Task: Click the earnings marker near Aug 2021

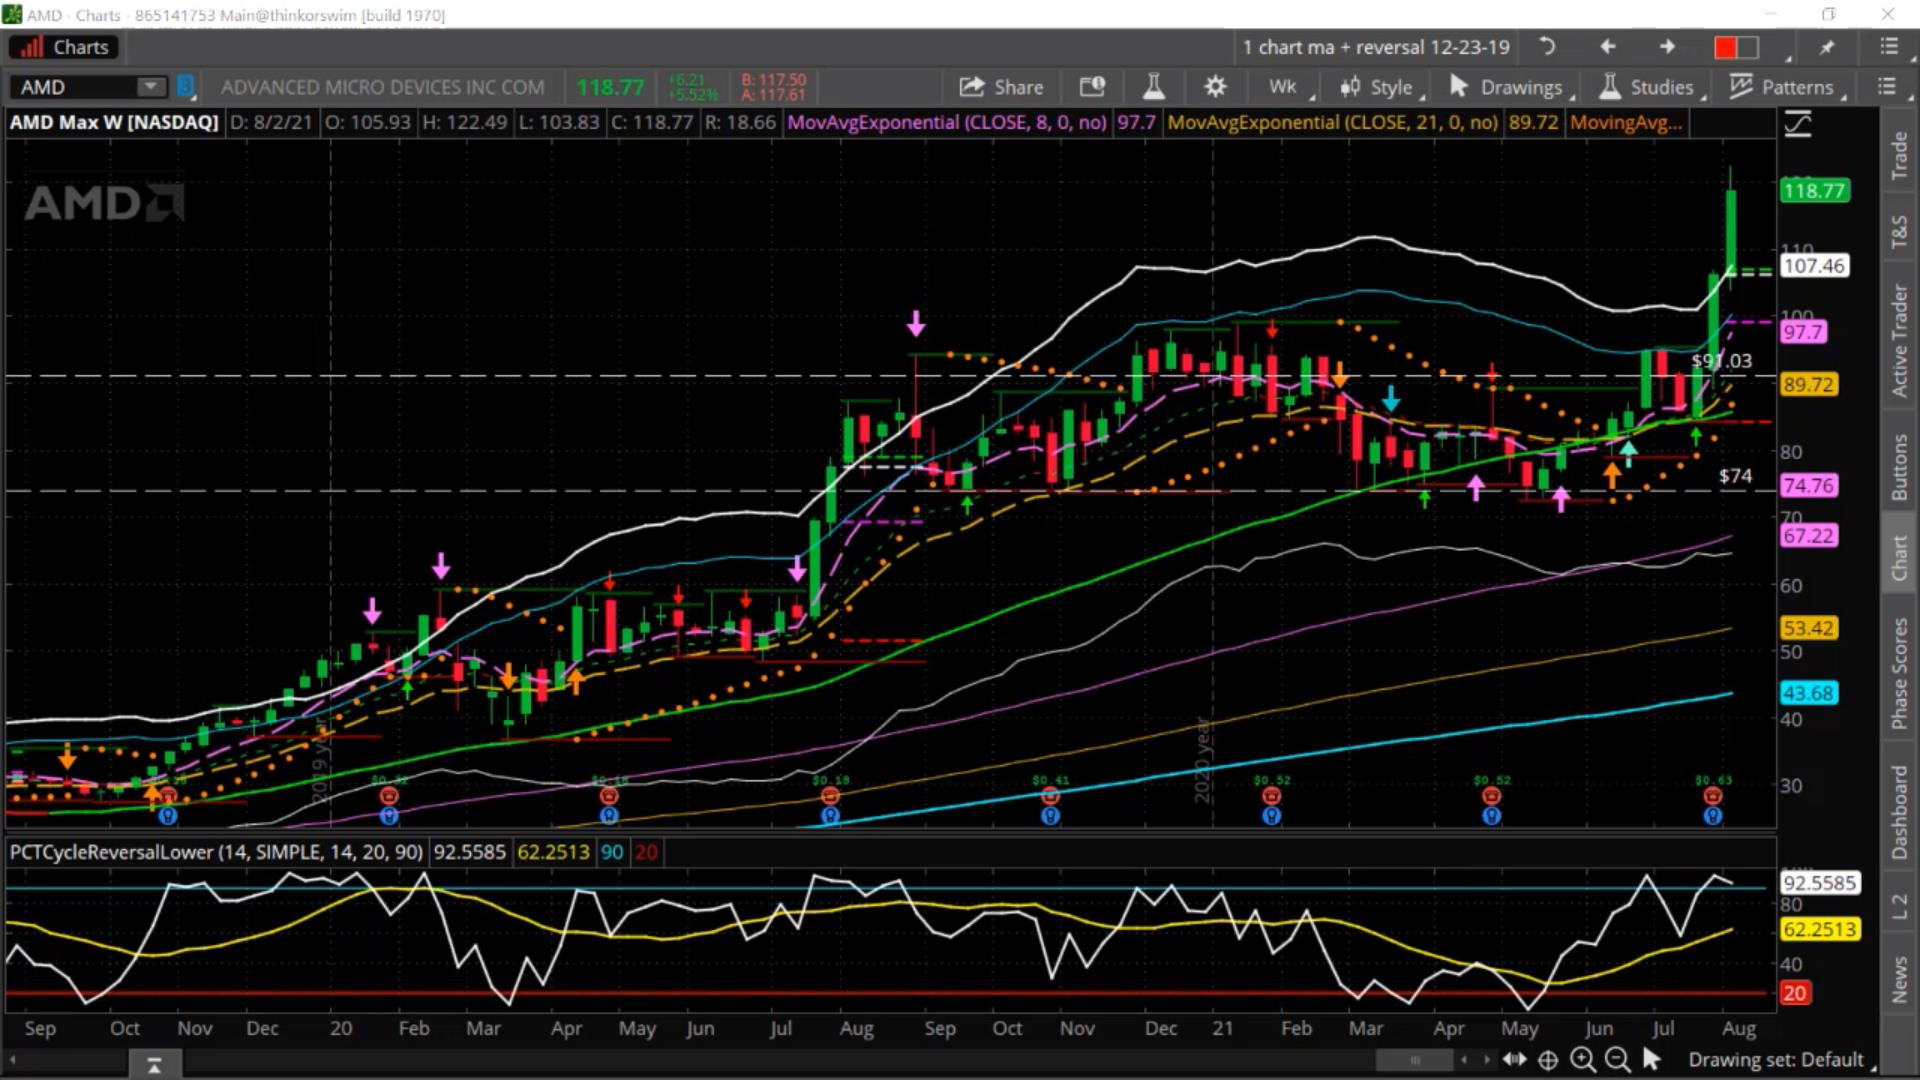Action: [1712, 796]
